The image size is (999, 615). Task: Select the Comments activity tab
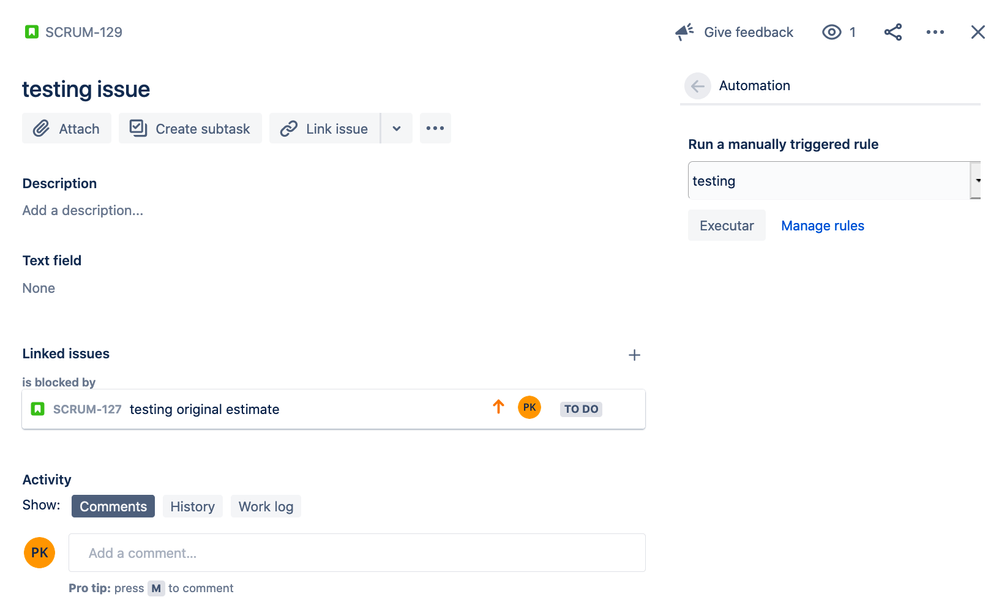[113, 506]
